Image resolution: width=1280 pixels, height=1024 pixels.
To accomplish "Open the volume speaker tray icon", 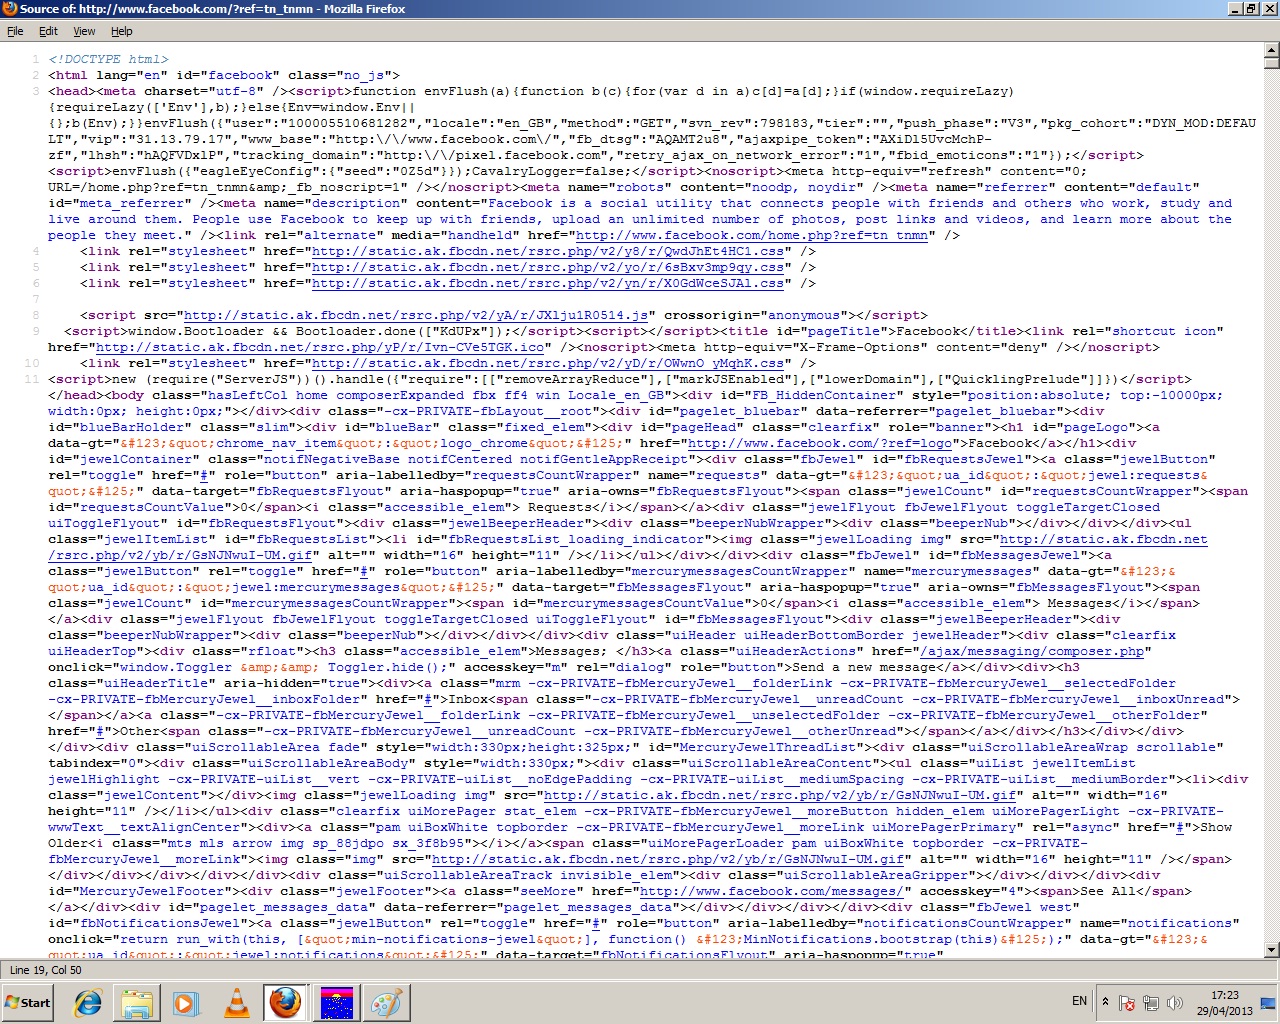I will pos(1175,1002).
